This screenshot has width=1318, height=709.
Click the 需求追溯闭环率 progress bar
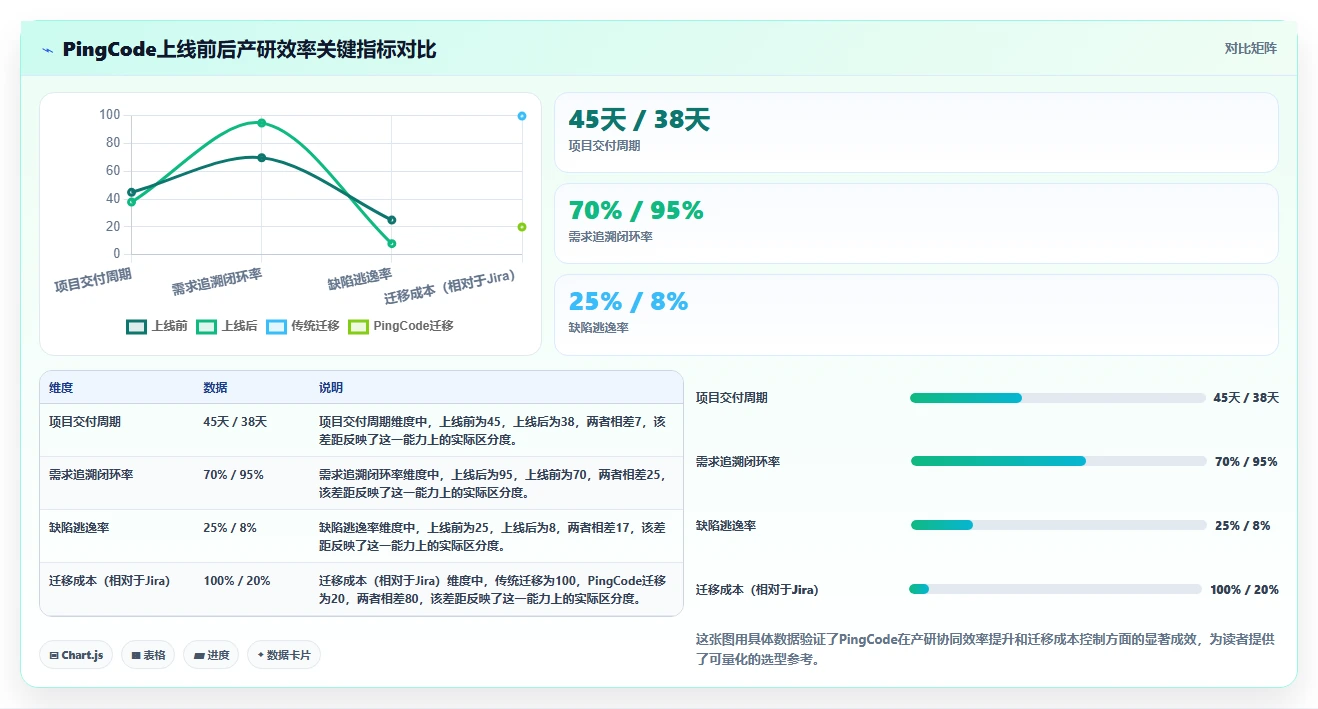pos(1058,461)
